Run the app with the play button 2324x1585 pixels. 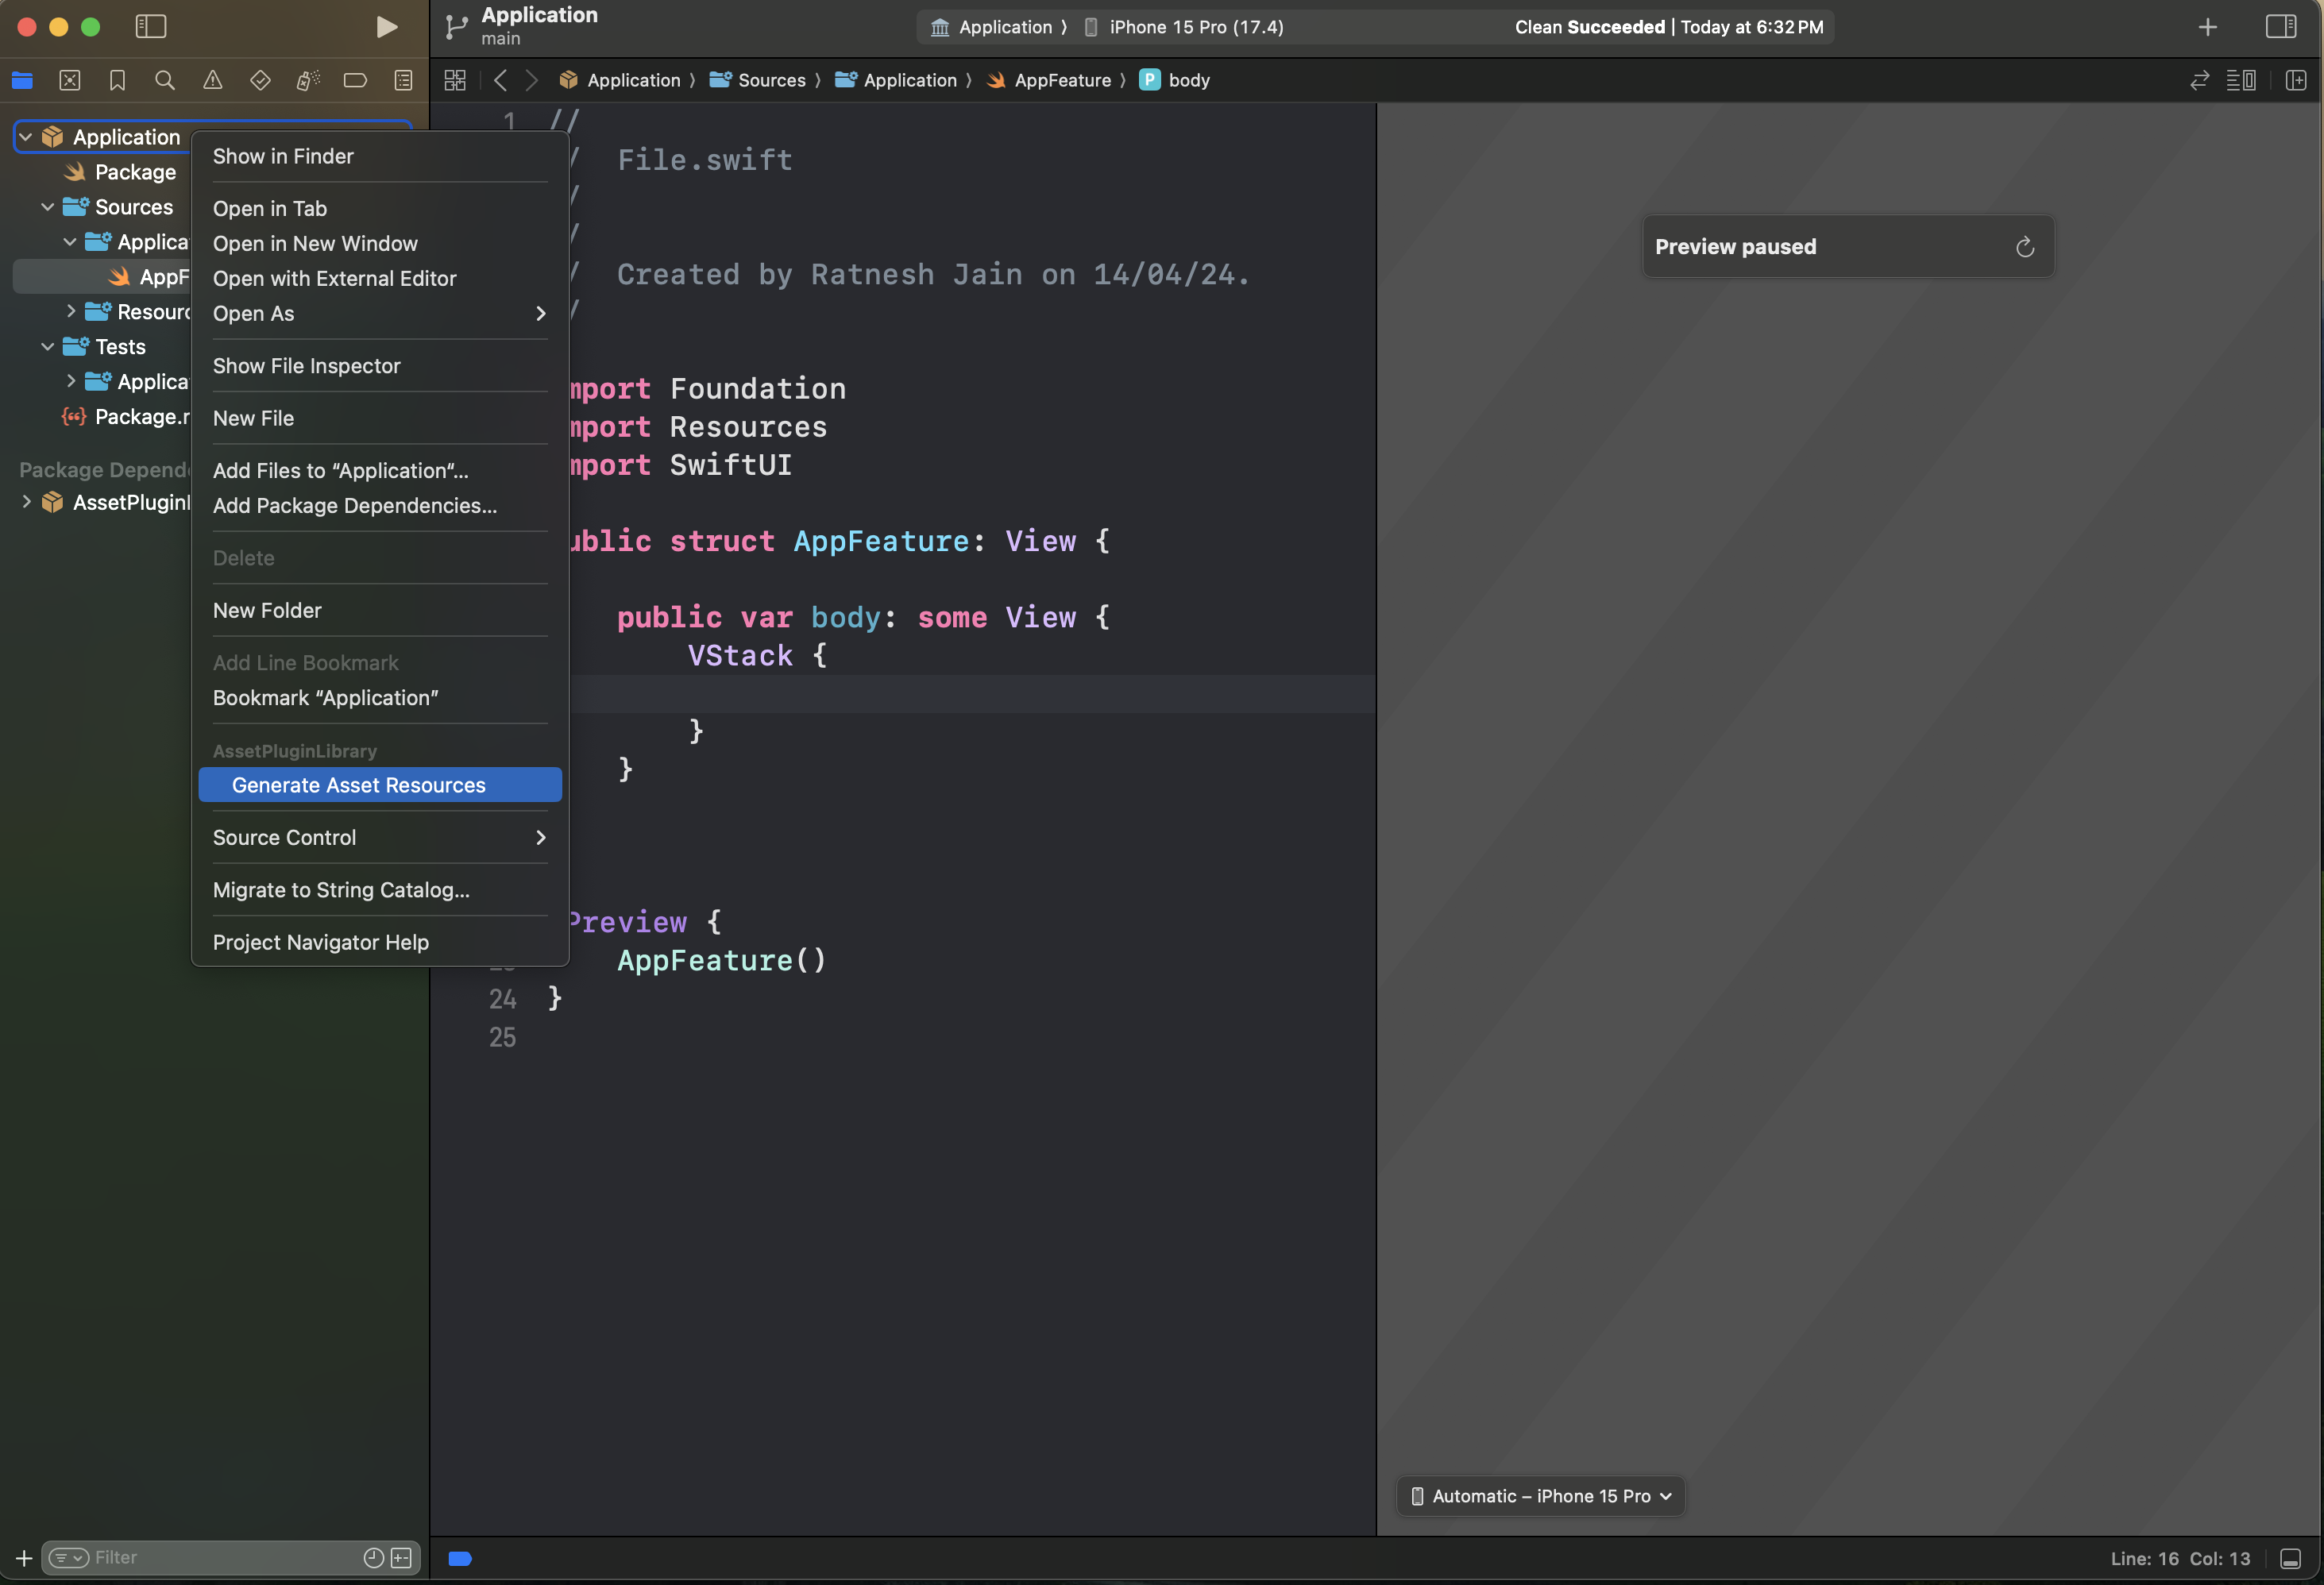coord(386,27)
